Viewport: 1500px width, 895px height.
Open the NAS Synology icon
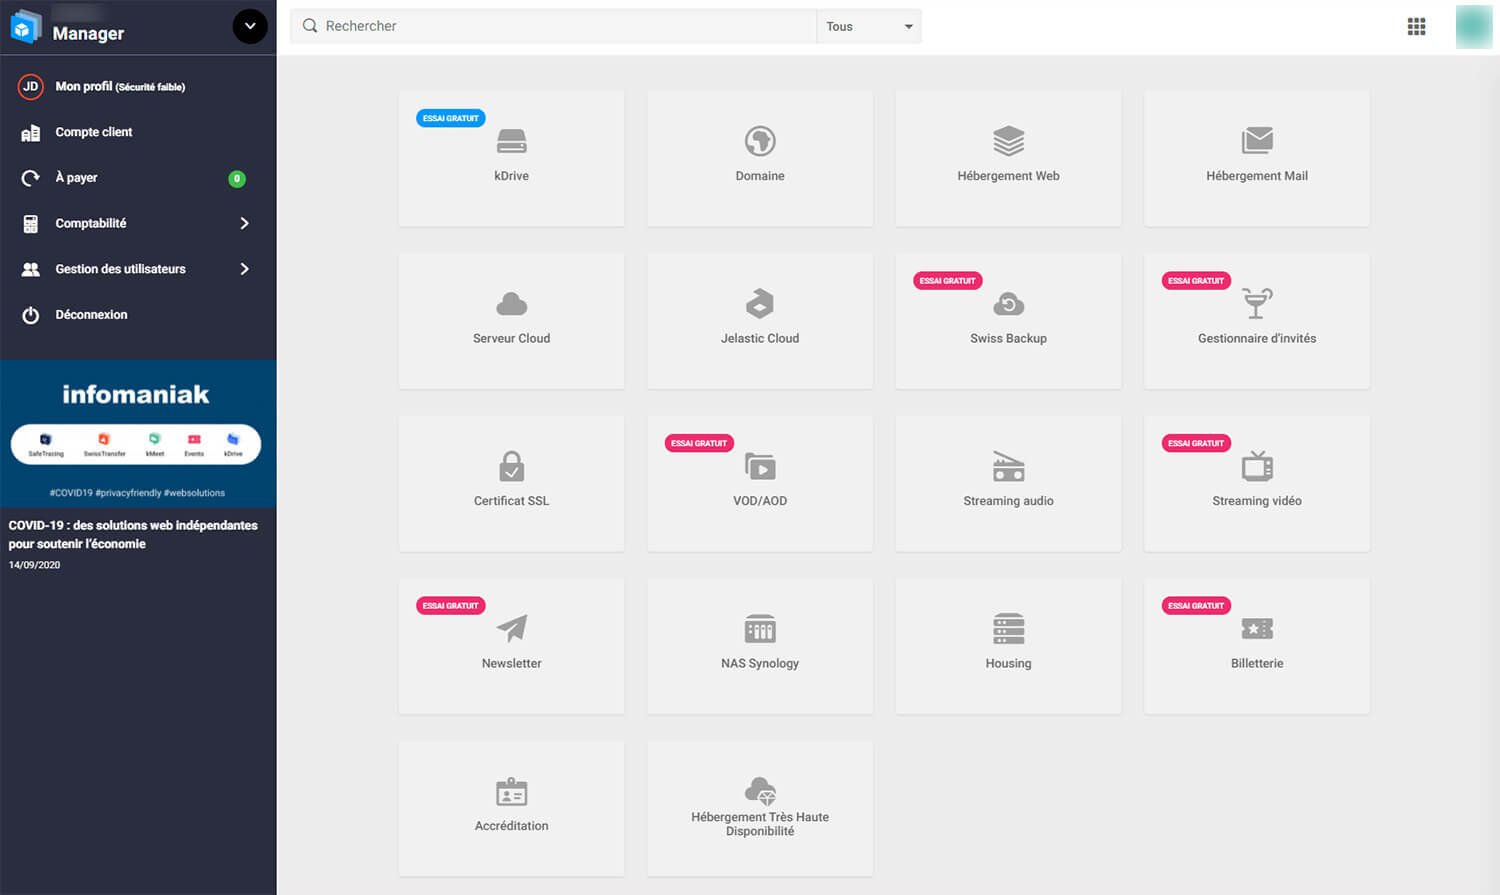pos(760,629)
